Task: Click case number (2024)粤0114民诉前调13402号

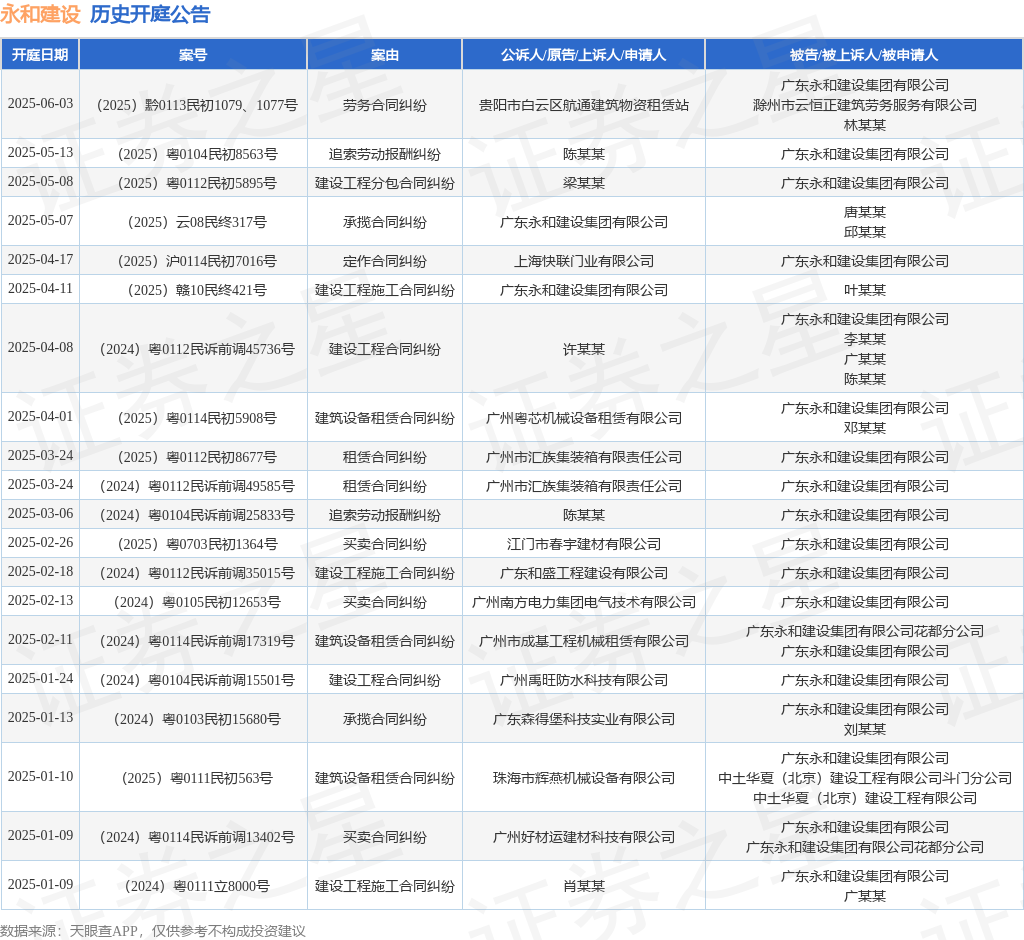Action: click(197, 837)
